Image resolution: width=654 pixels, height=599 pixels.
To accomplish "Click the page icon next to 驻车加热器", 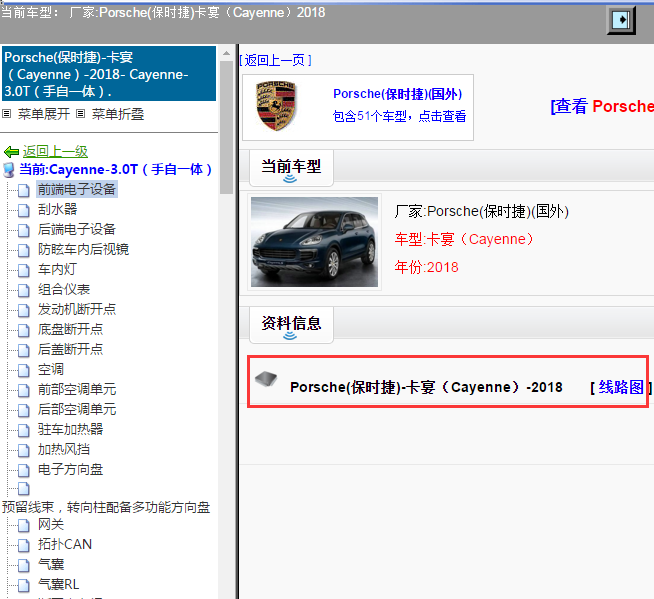I will pos(24,430).
